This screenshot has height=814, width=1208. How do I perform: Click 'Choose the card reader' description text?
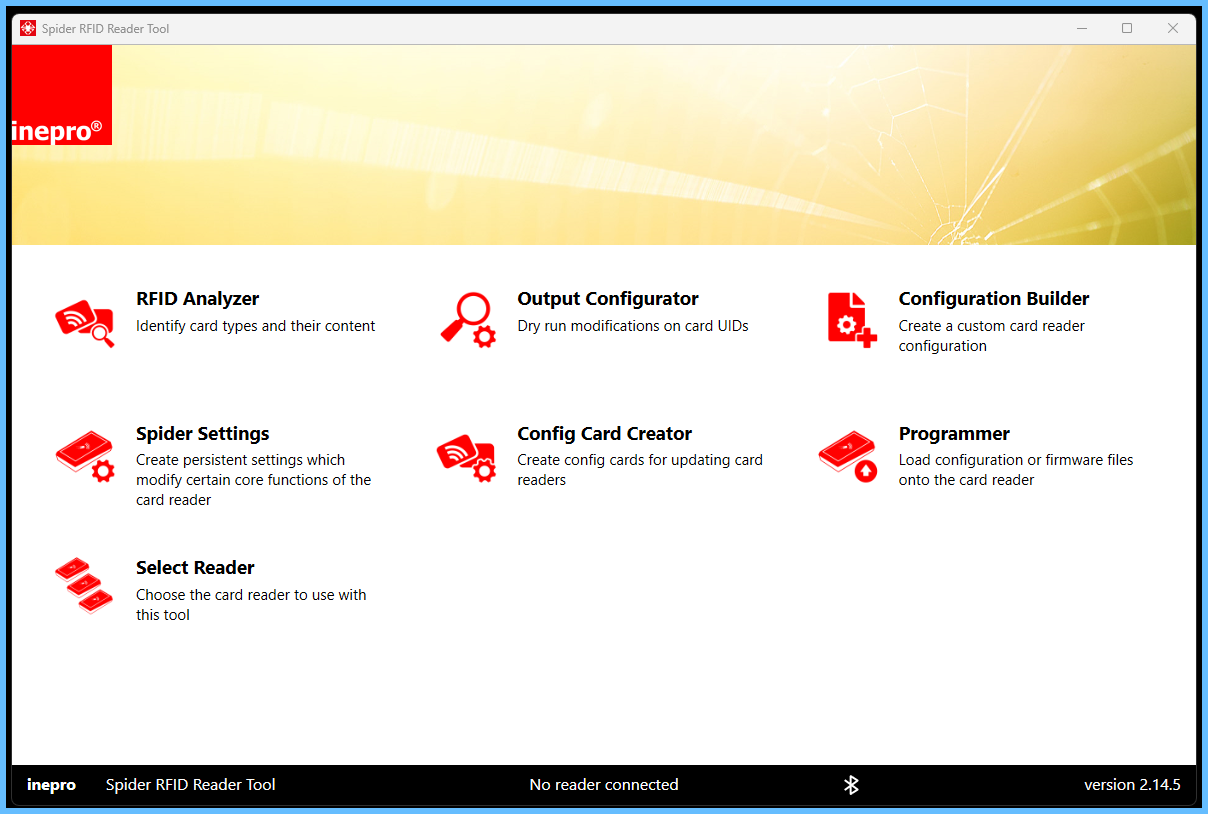point(251,605)
